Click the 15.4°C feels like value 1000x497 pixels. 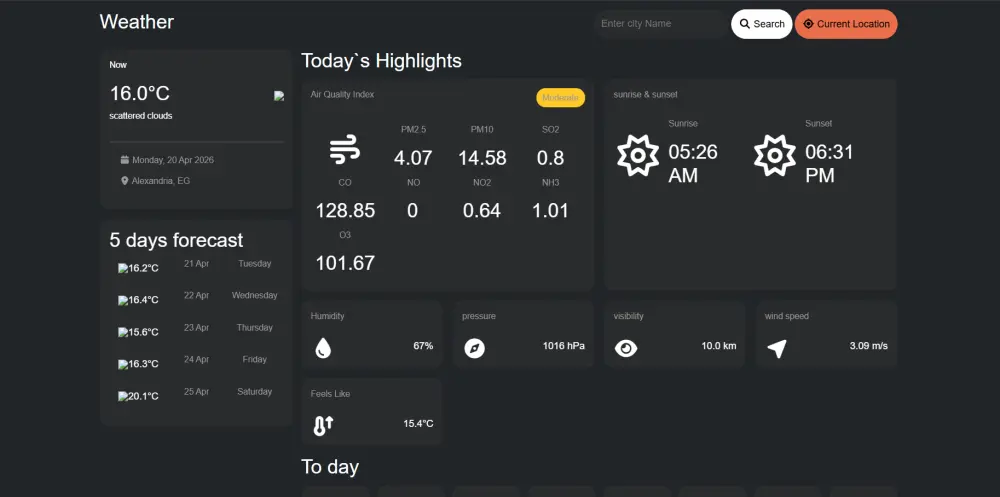(x=418, y=424)
